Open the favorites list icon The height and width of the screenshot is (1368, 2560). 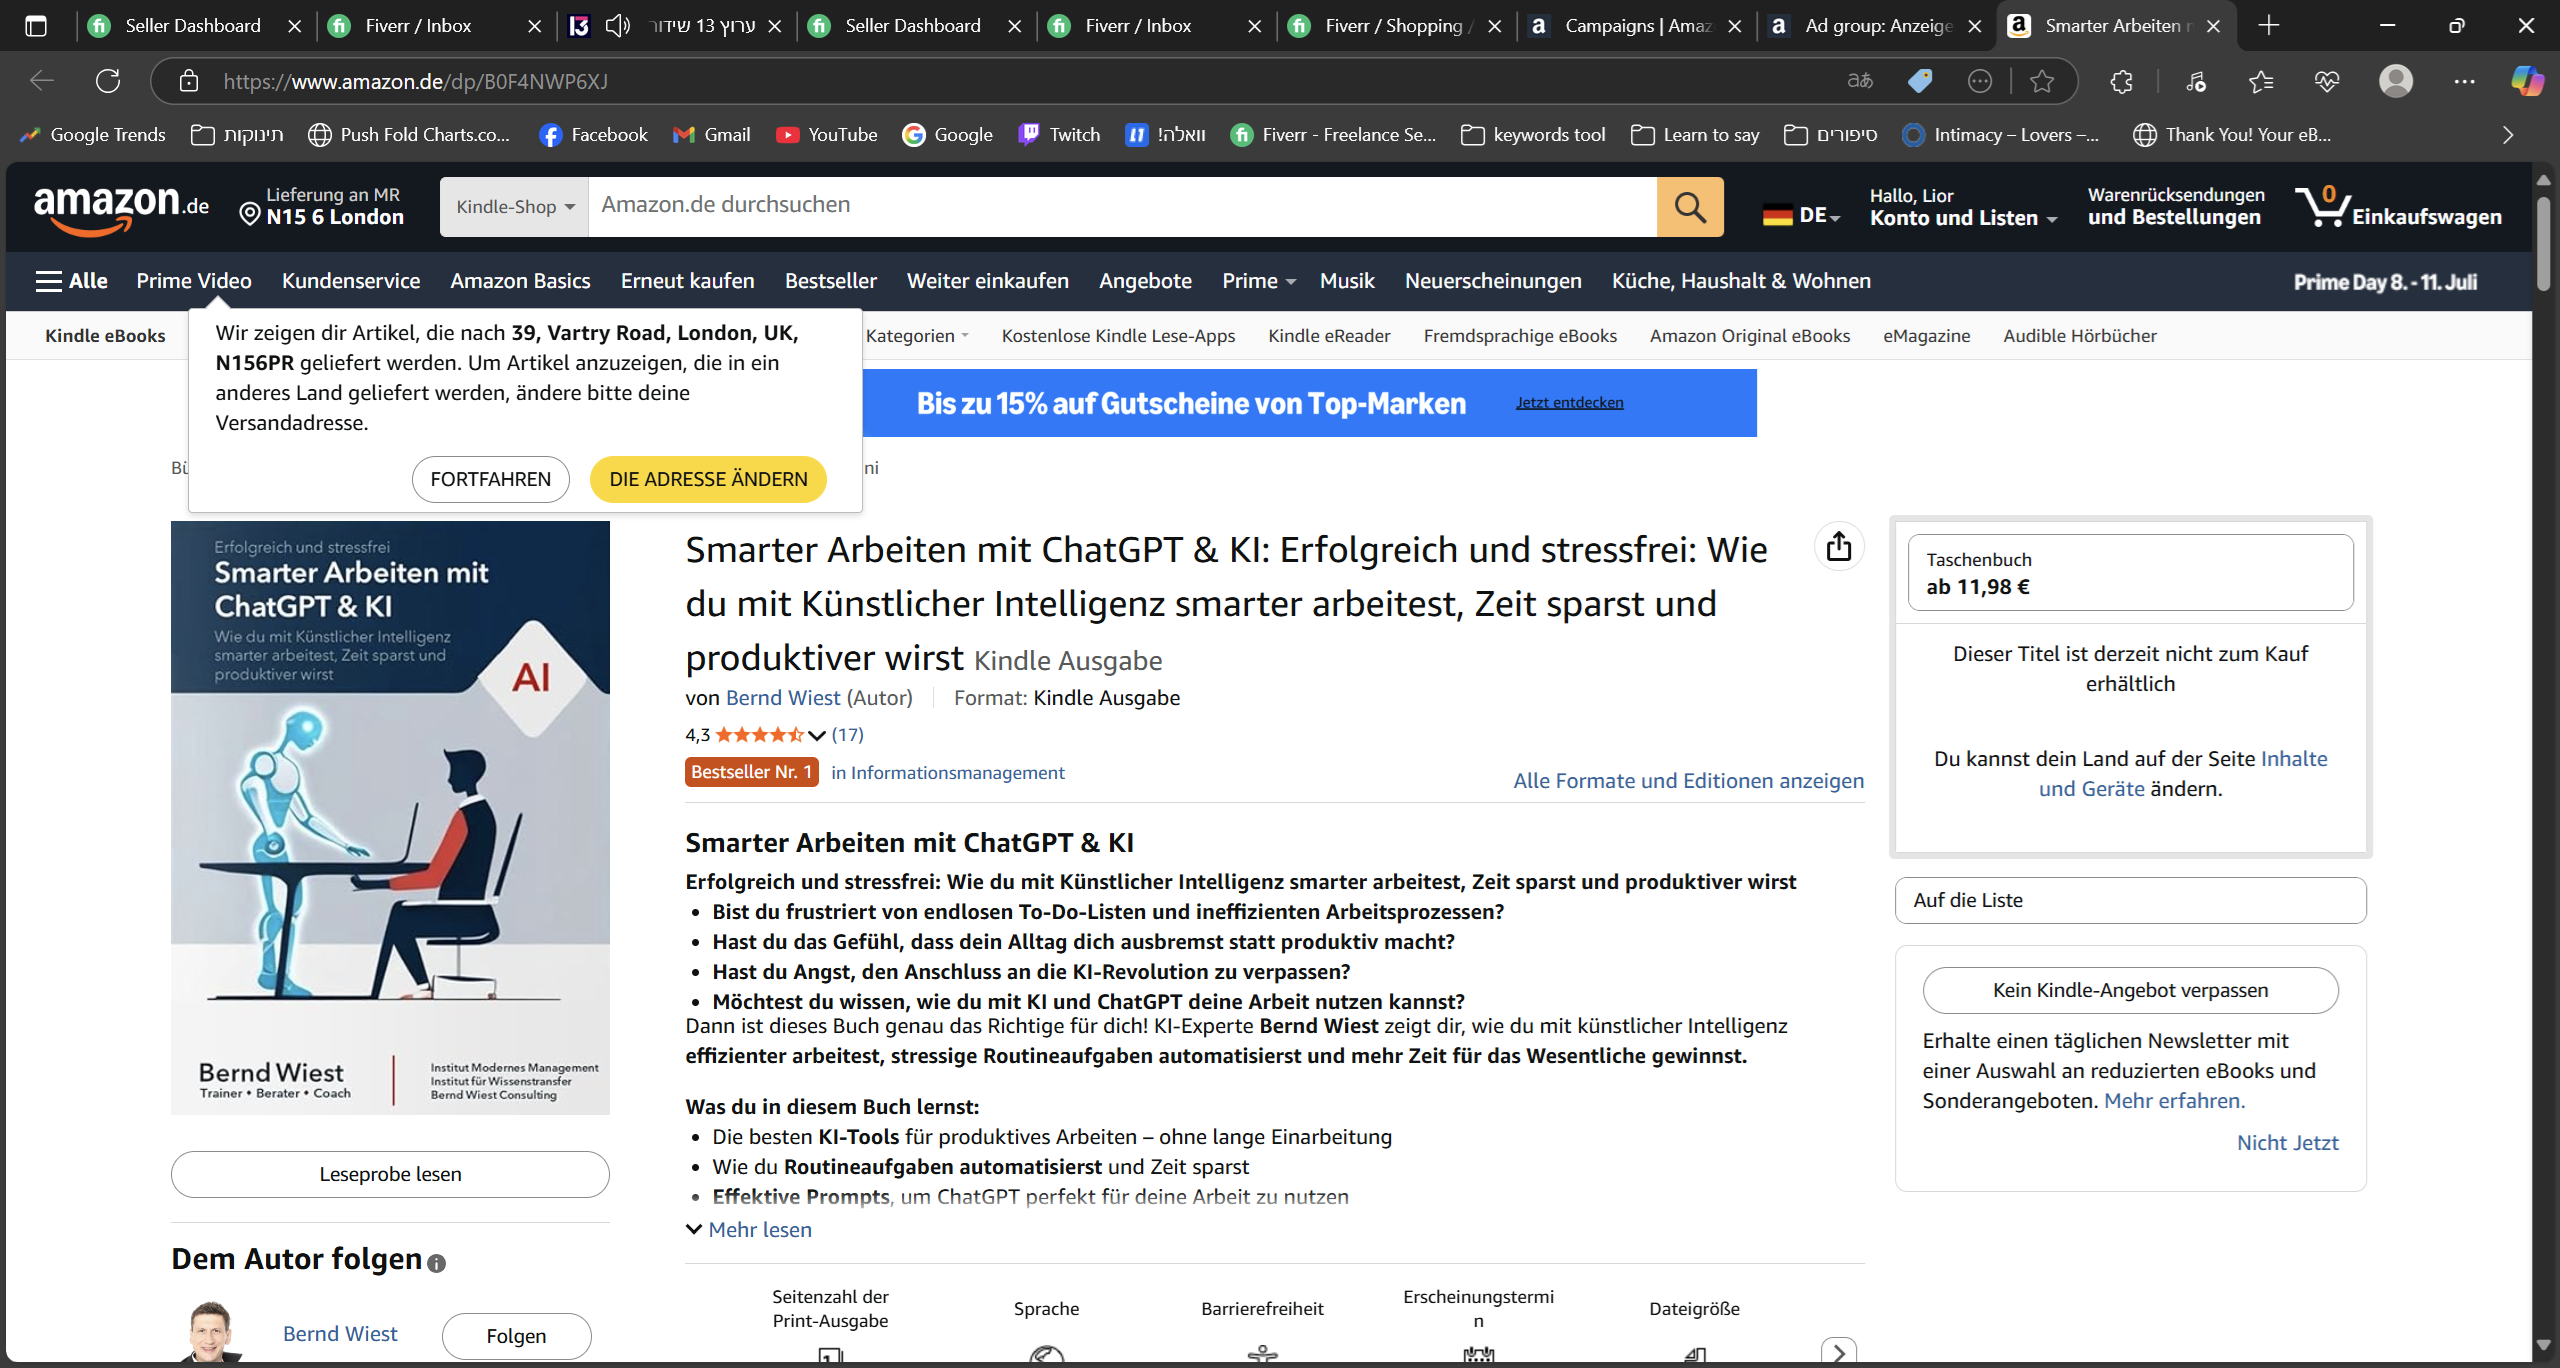2261,81
